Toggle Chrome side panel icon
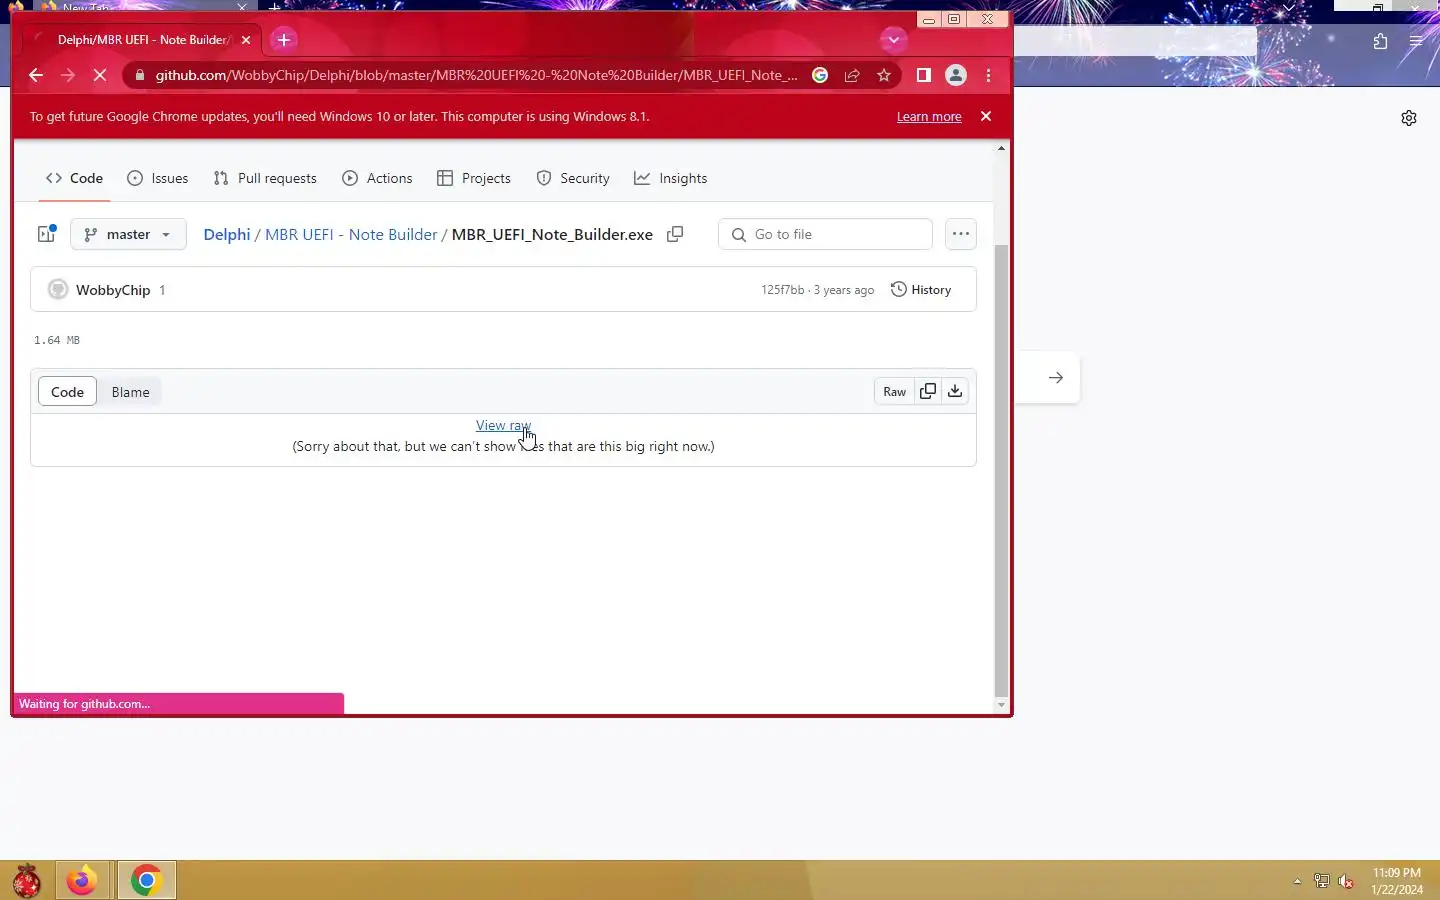Viewport: 1440px width, 900px height. tap(924, 75)
